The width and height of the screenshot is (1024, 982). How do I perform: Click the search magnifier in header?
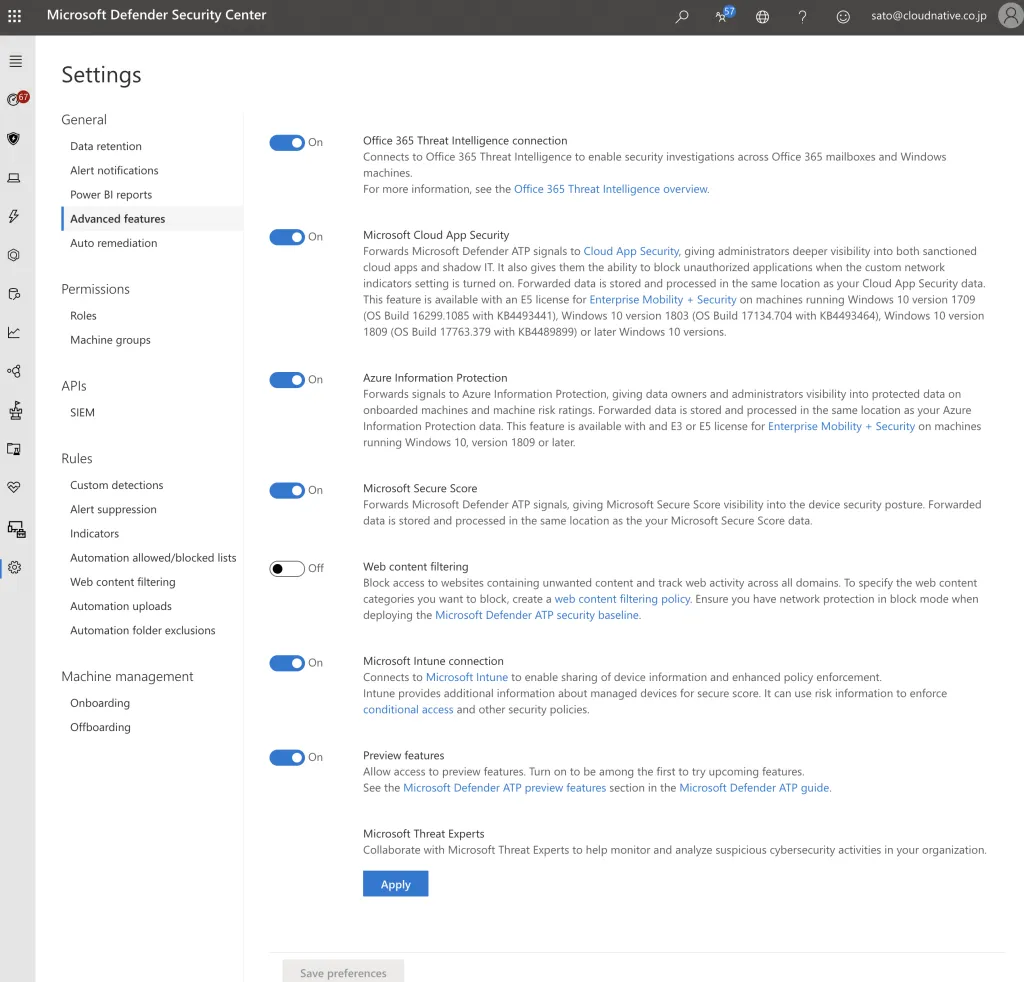(x=682, y=16)
